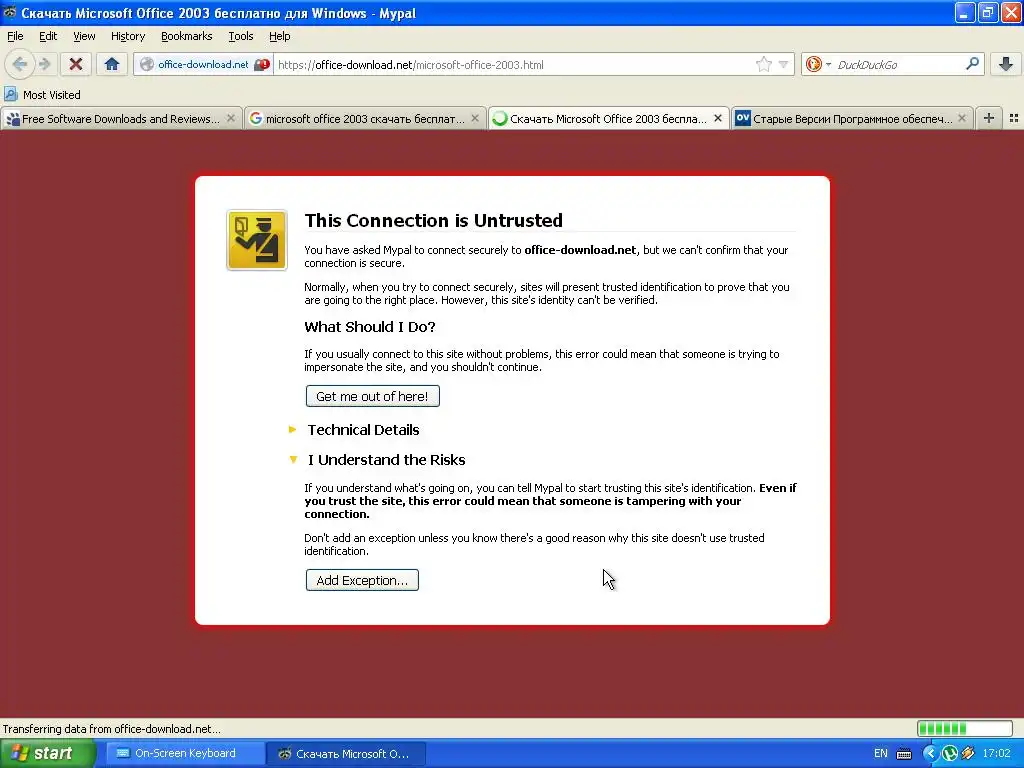This screenshot has width=1024, height=768.
Task: Open the Most Visited bookmarks folder
Action: (x=42, y=95)
